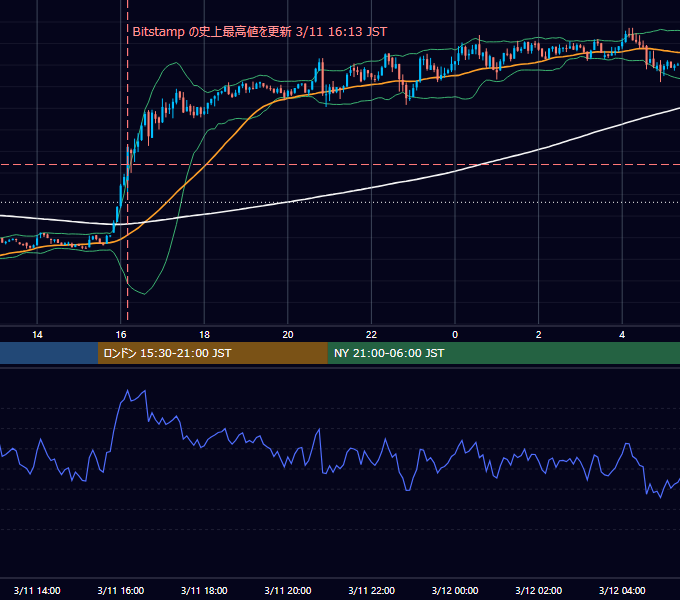Click the 2 hour axis label
Screen dimensions: 680x600
(539, 335)
